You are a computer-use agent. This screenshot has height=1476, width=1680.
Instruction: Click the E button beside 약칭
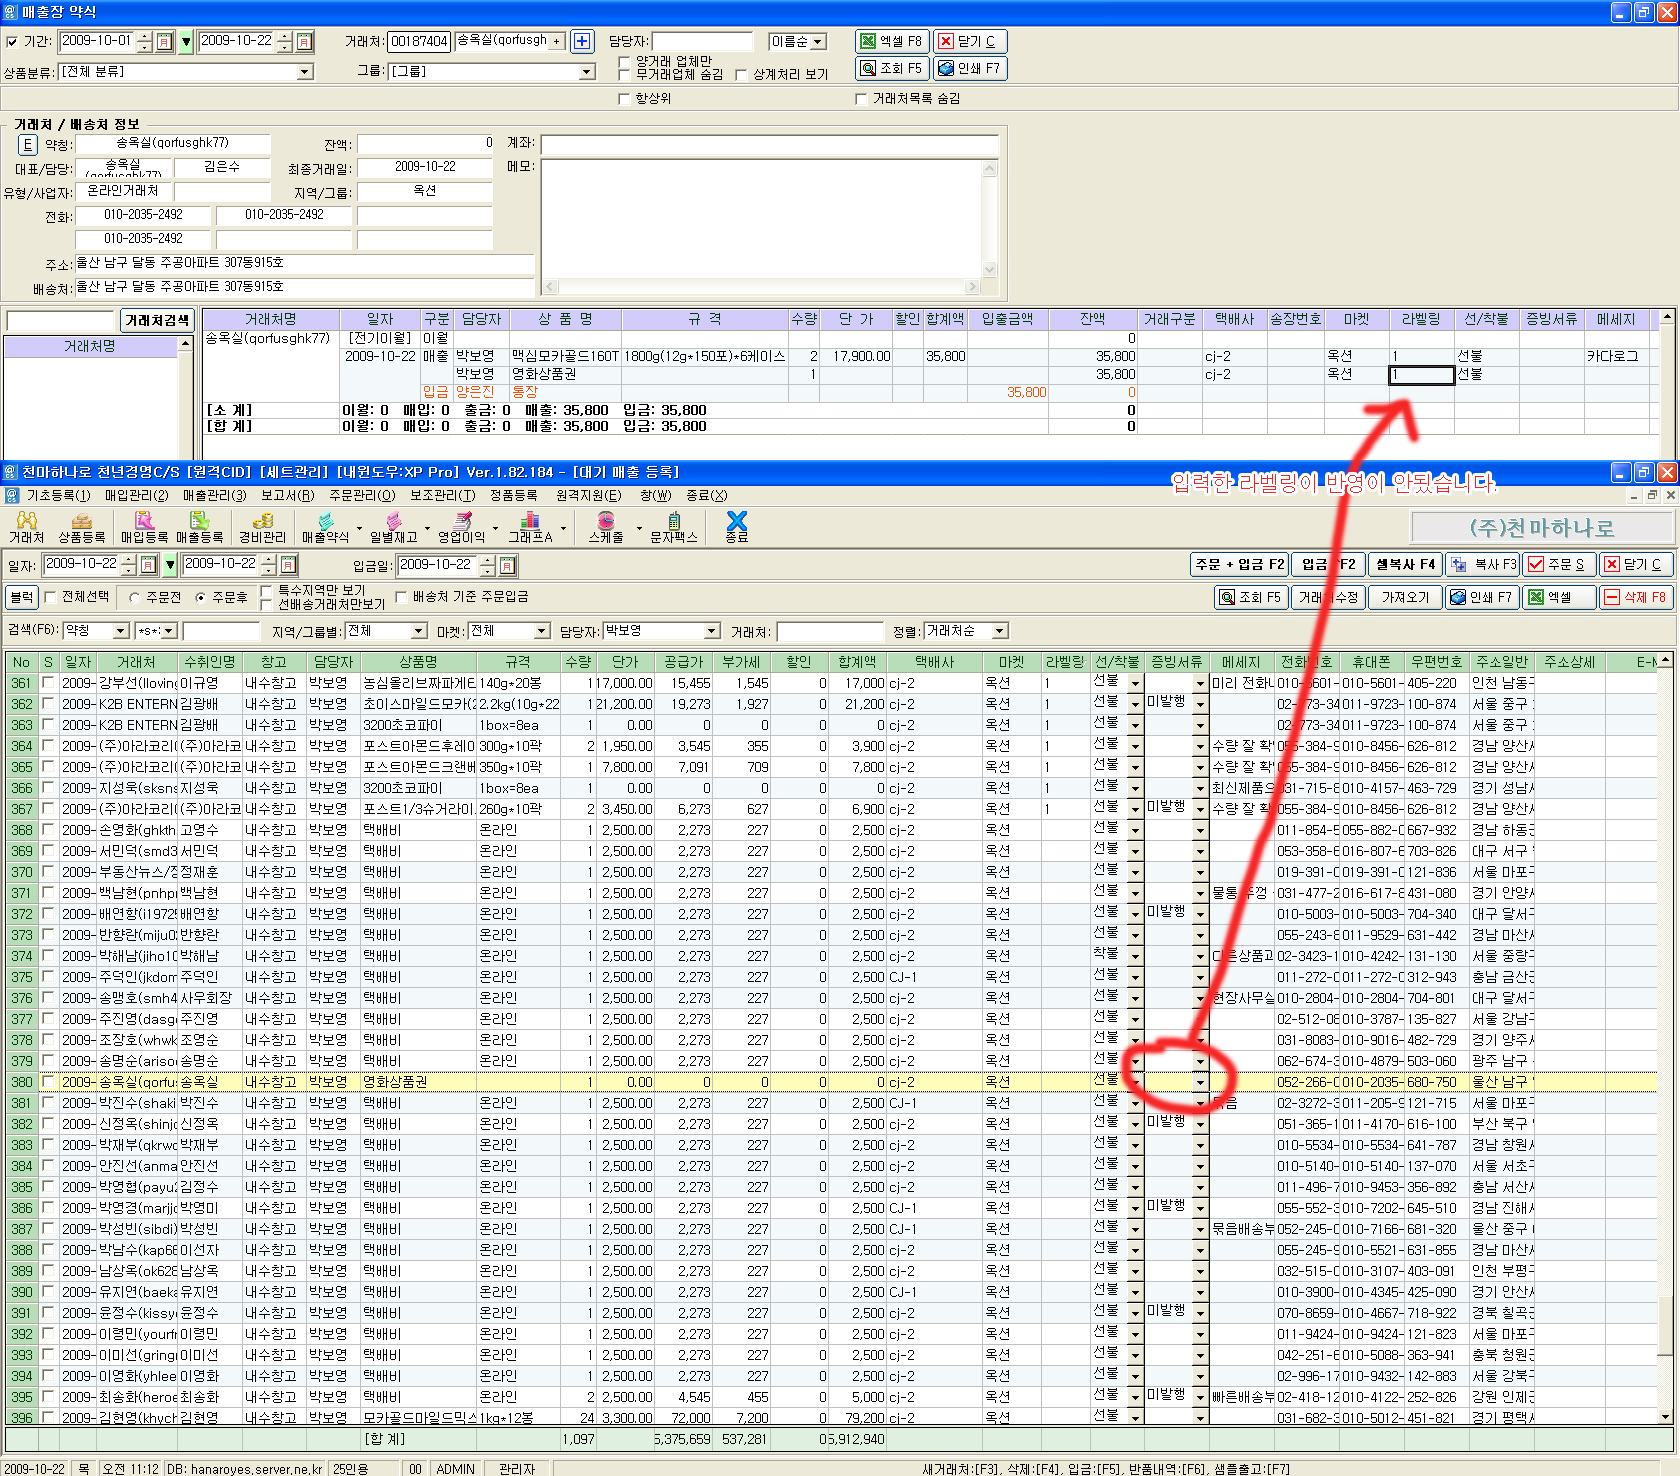(27, 145)
